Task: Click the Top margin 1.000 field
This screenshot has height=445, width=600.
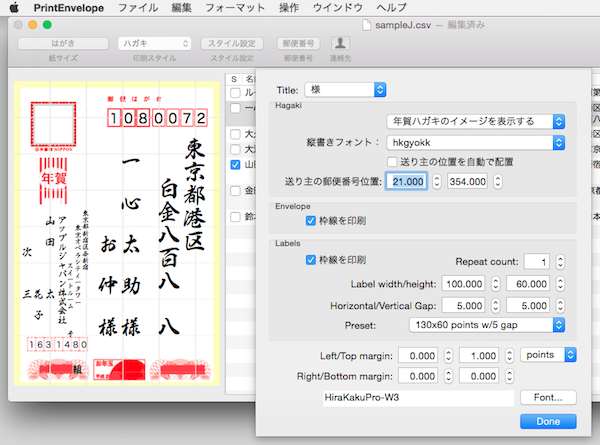Action: point(479,356)
